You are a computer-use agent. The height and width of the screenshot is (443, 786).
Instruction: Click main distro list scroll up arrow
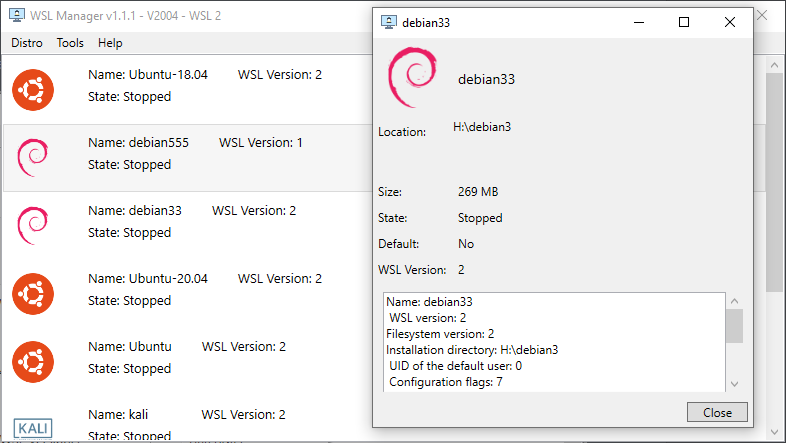tap(774, 65)
